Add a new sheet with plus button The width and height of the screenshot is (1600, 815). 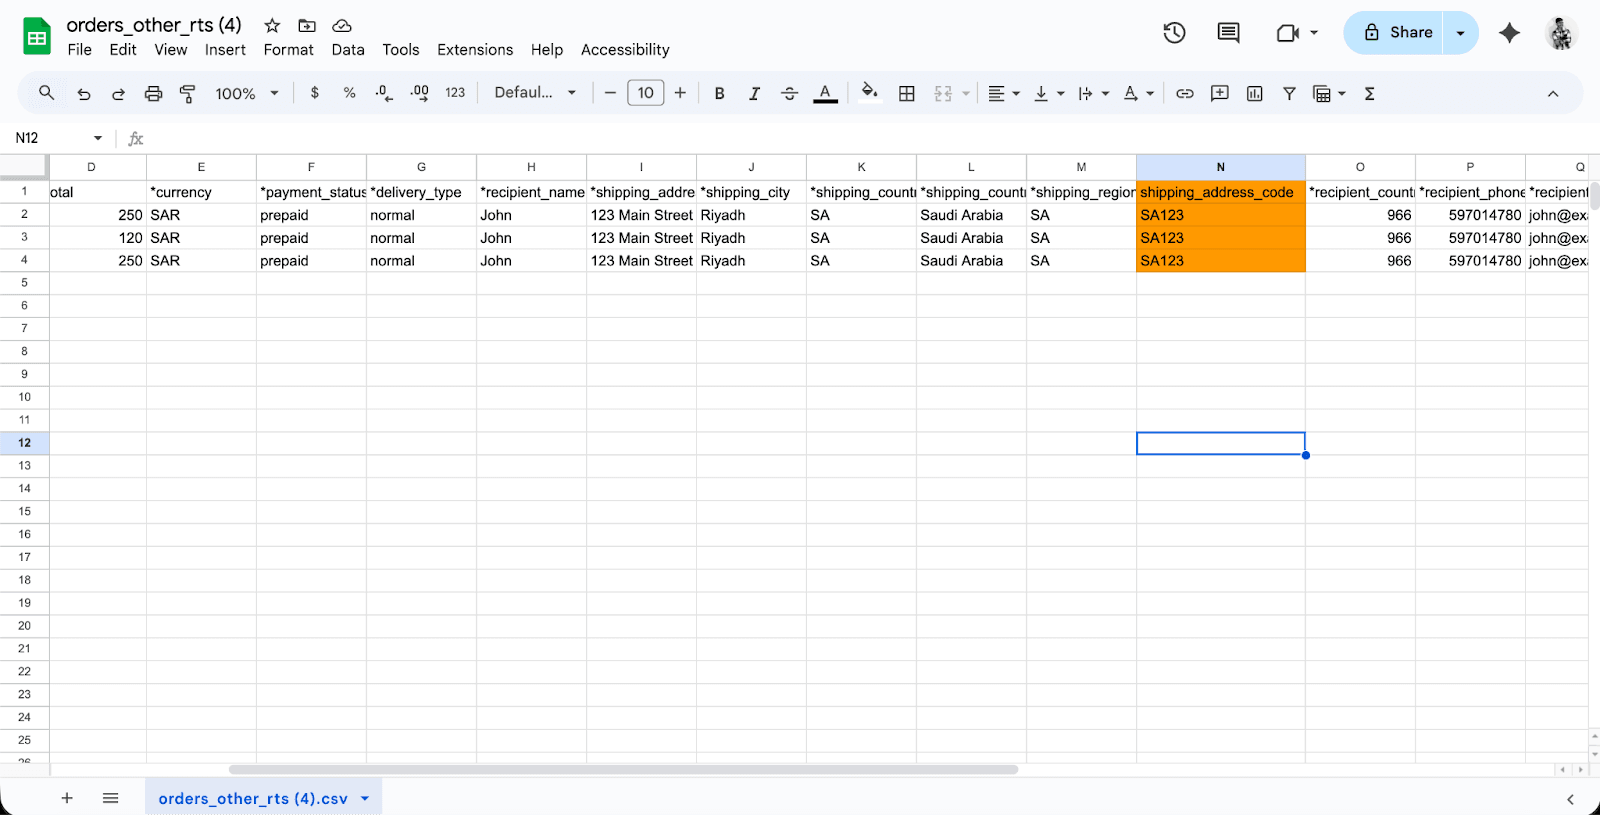[67, 798]
